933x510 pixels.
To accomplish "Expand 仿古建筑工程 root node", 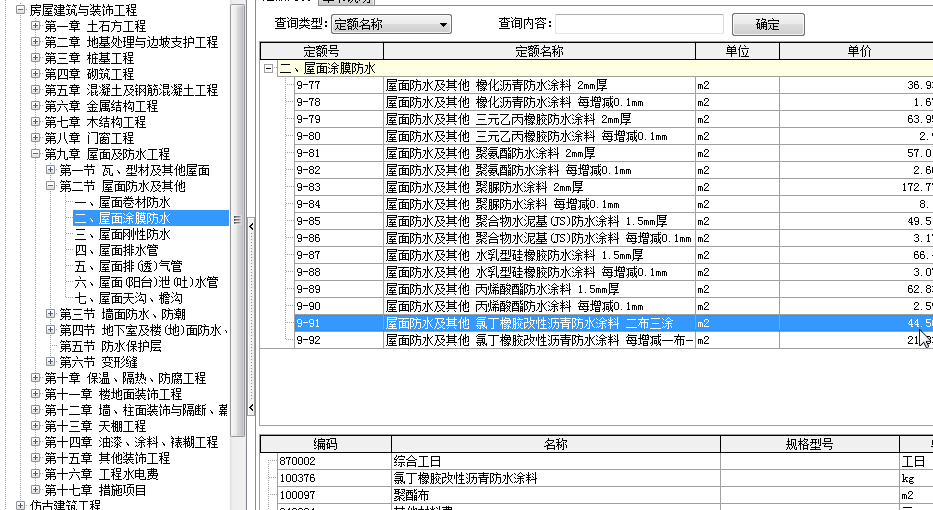I will pos(20,505).
